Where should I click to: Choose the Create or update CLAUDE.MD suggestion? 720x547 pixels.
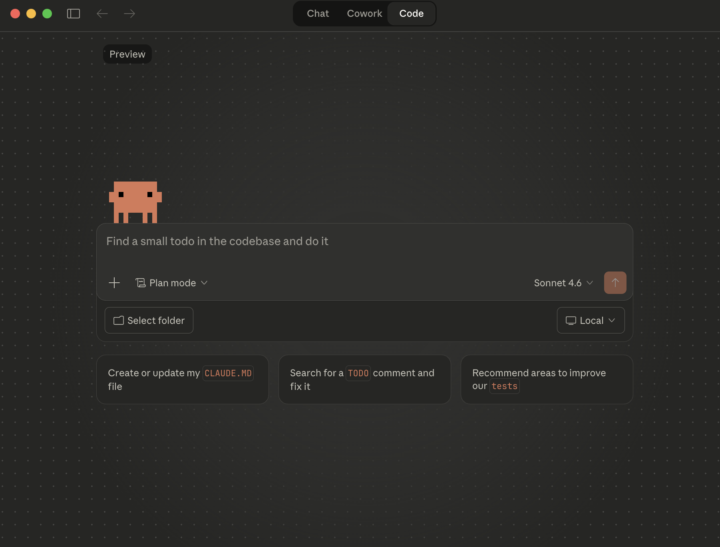coord(182,379)
